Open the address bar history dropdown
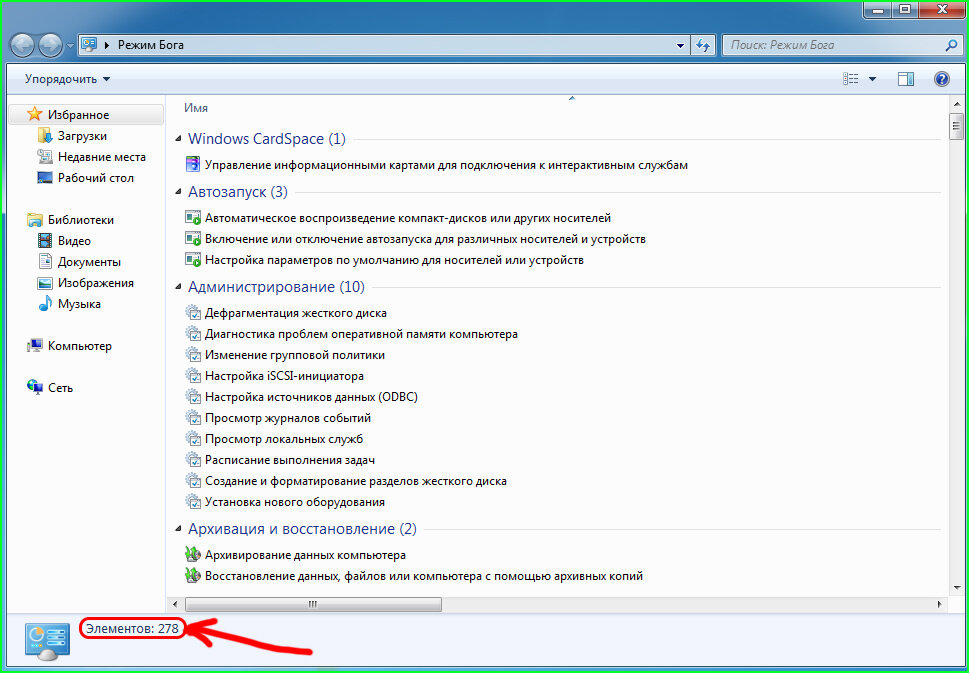Screen dimensions: 969x673 click(679, 45)
